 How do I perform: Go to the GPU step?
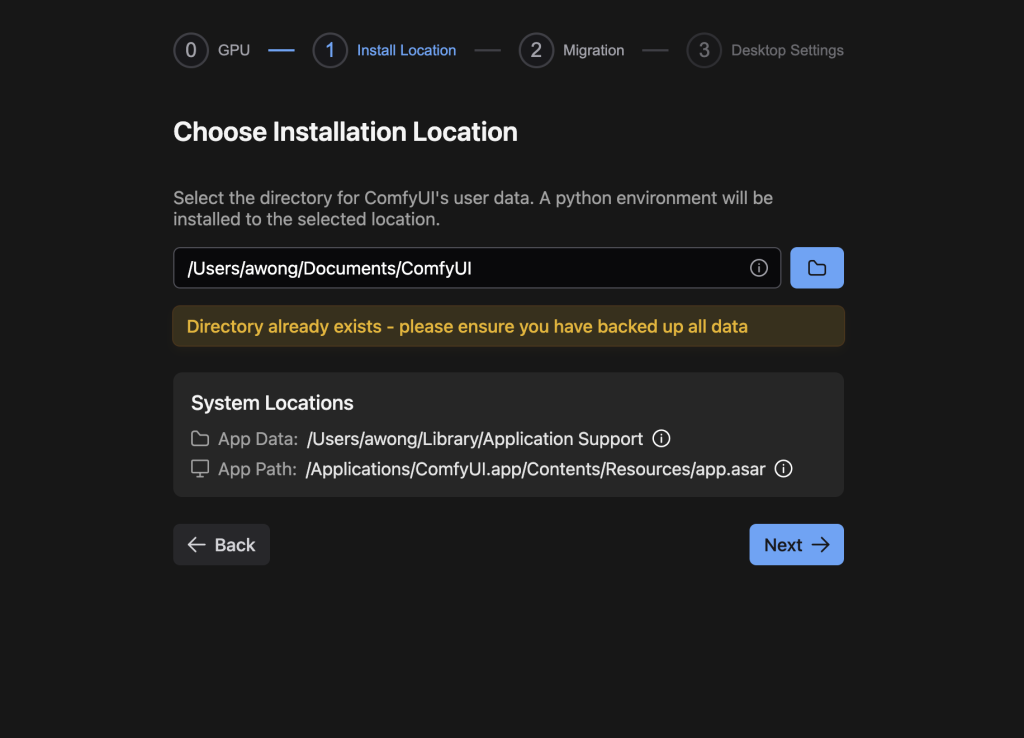[x=212, y=50]
